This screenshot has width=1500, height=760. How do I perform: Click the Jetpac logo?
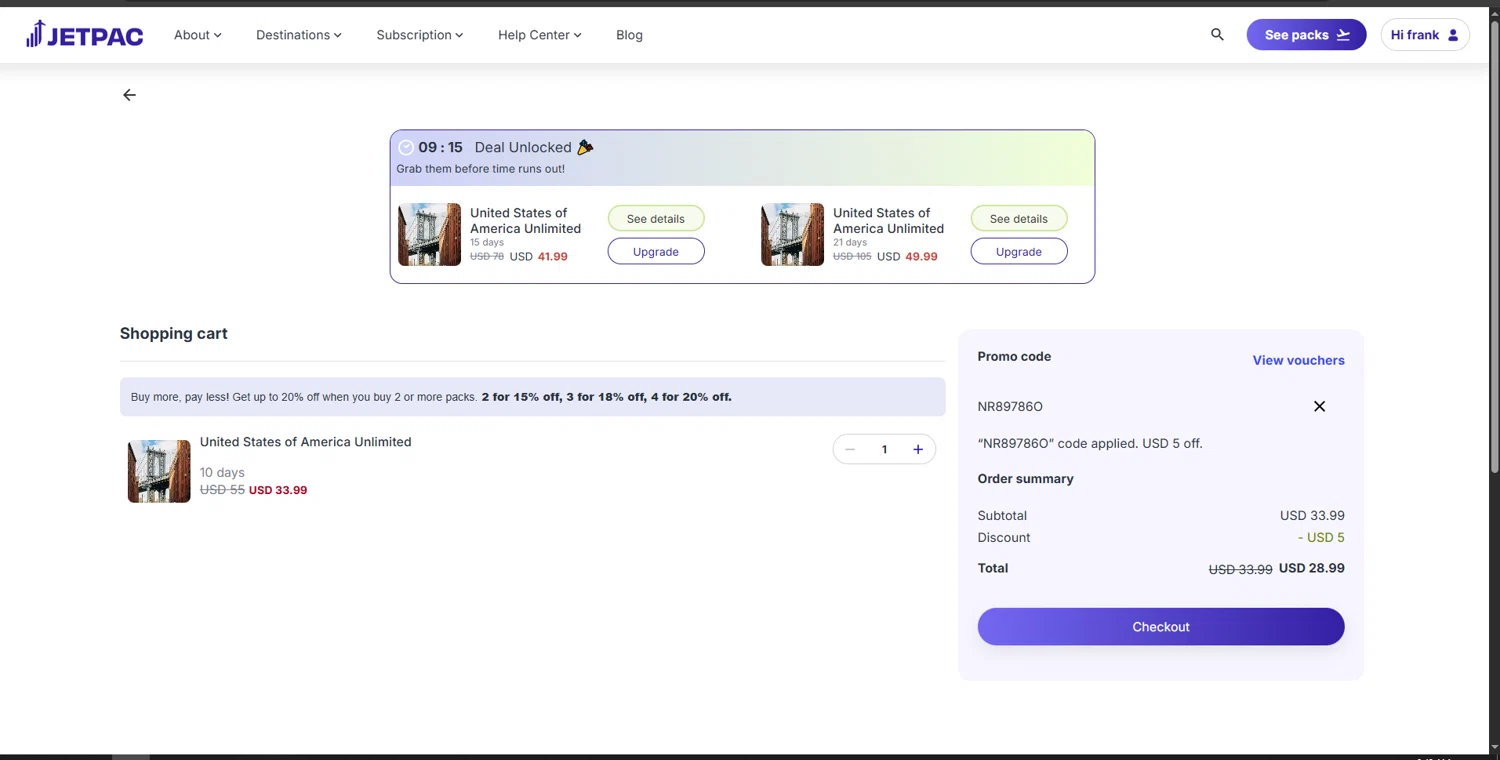pyautogui.click(x=84, y=34)
